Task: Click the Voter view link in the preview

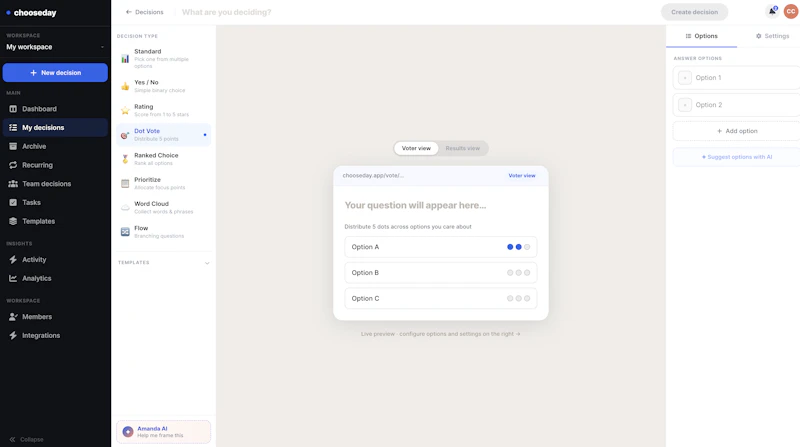Action: [521, 176]
